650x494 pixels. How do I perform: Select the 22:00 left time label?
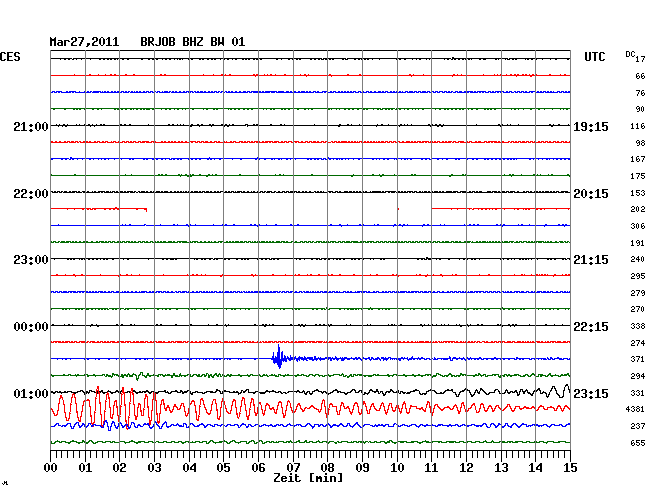click(x=31, y=194)
